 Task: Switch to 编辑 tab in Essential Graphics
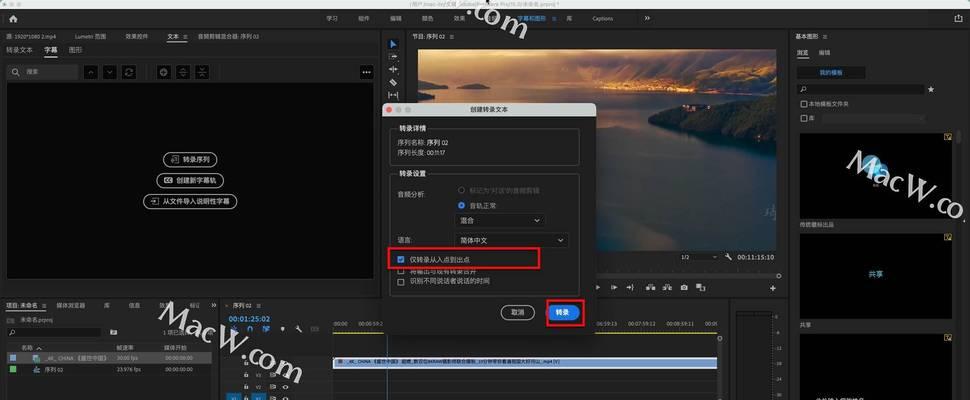pos(825,53)
